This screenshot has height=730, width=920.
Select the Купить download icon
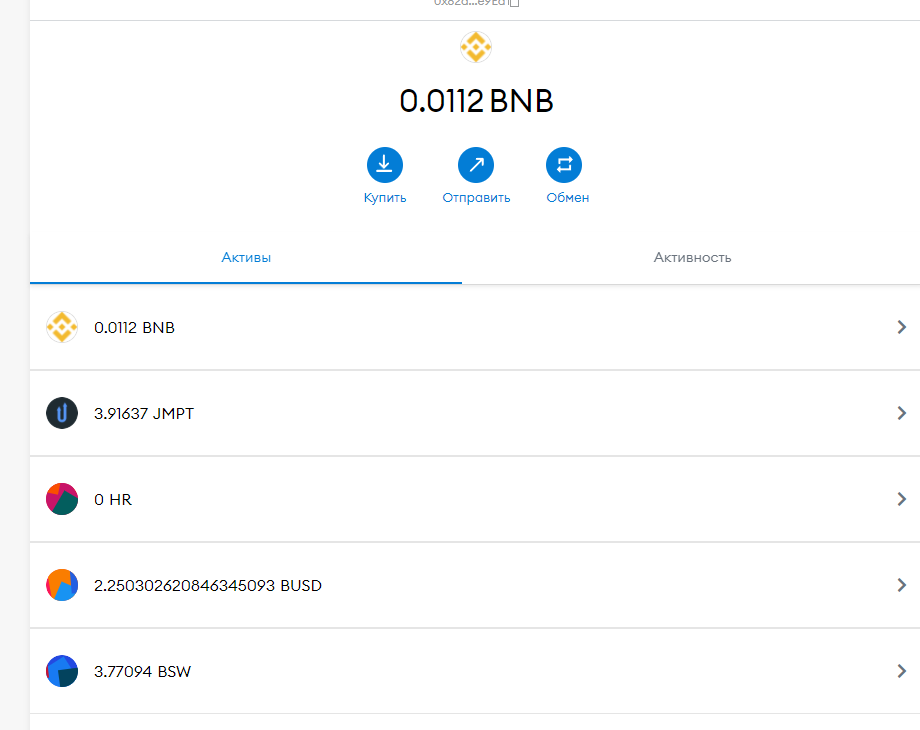(385, 164)
